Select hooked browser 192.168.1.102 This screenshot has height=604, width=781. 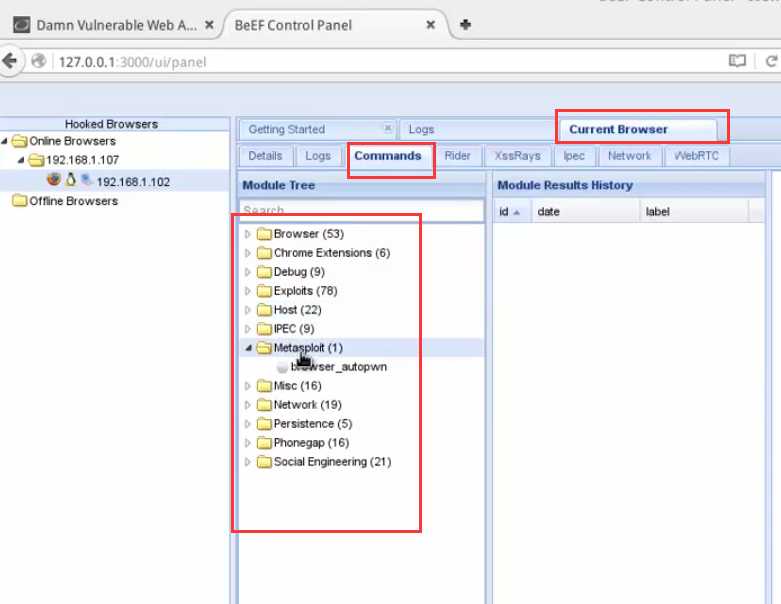133,182
